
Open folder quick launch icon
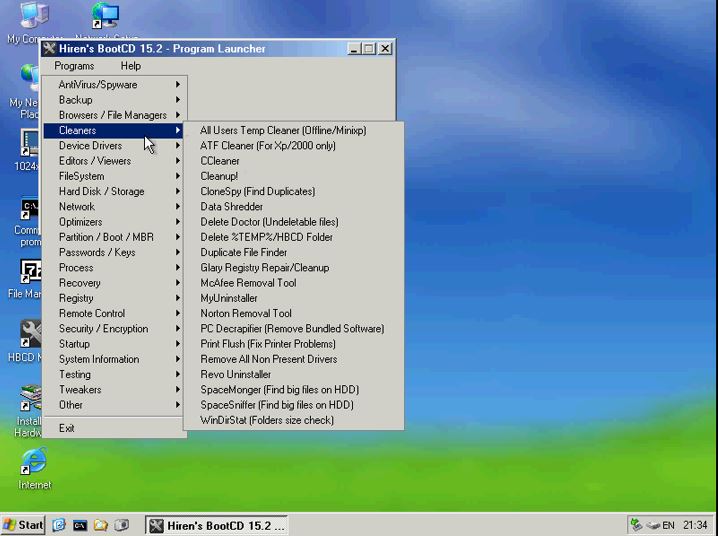click(x=101, y=525)
